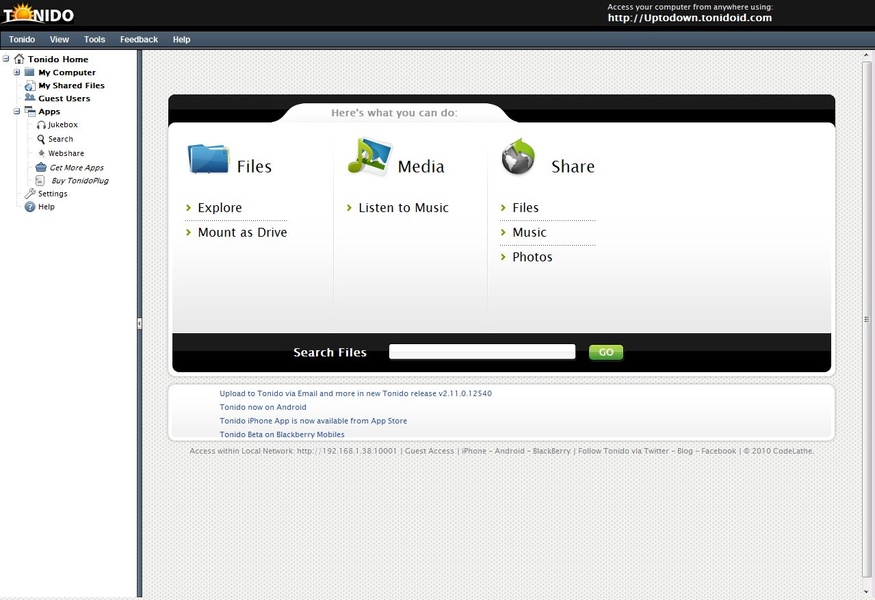This screenshot has height=600, width=875.
Task: Collapse the Apps tree node
Action: (17, 112)
